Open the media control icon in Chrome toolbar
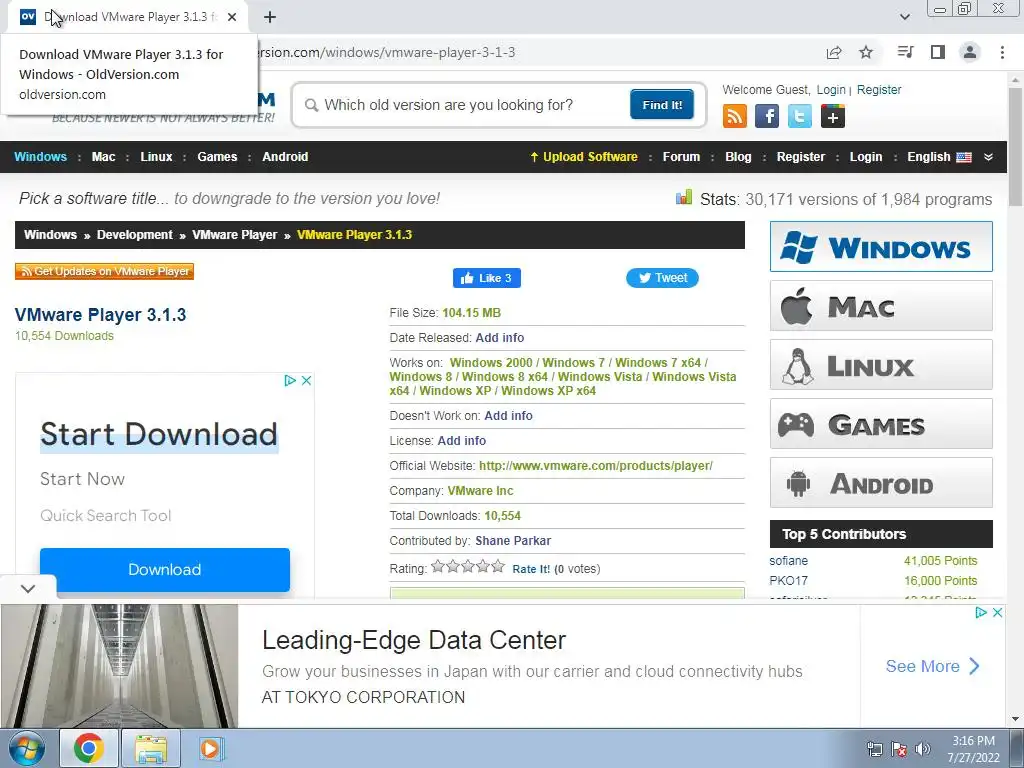The image size is (1024, 768). 905,52
